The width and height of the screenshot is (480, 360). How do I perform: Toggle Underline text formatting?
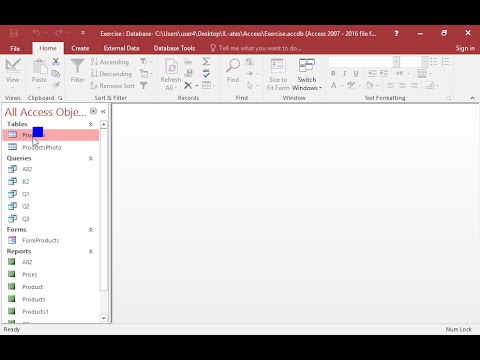[356, 73]
